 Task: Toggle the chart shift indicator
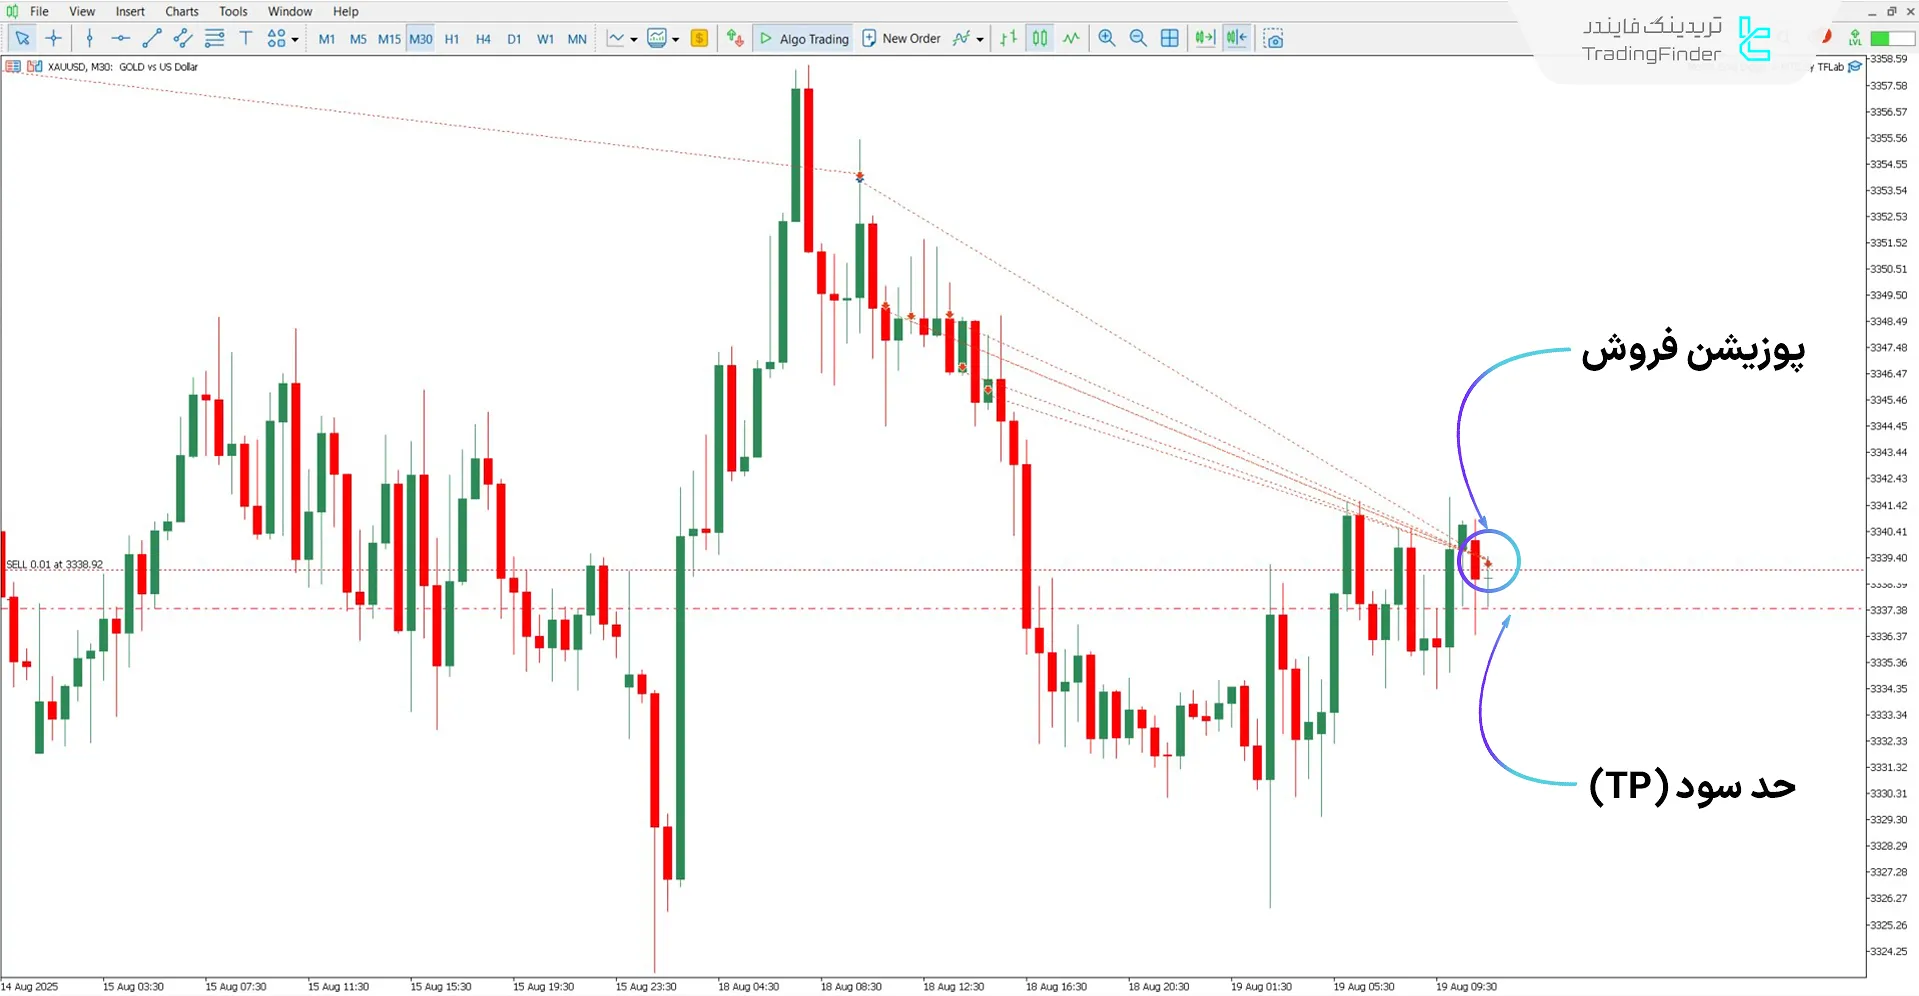pyautogui.click(x=1236, y=38)
